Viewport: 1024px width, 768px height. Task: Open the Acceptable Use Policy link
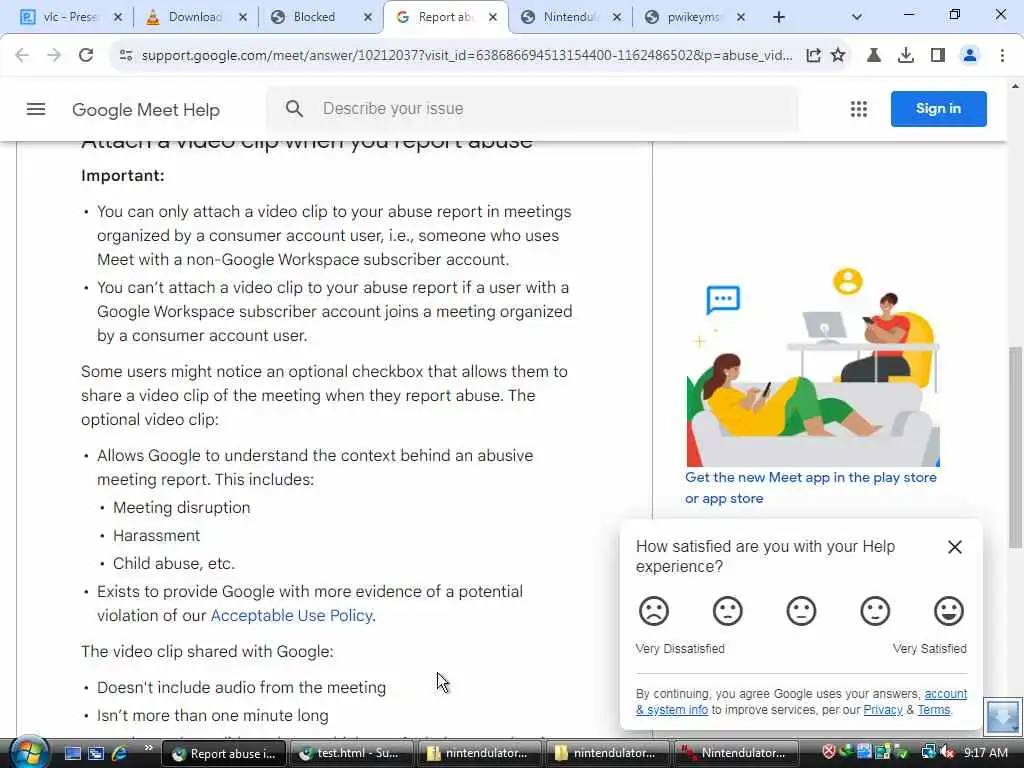(x=291, y=615)
